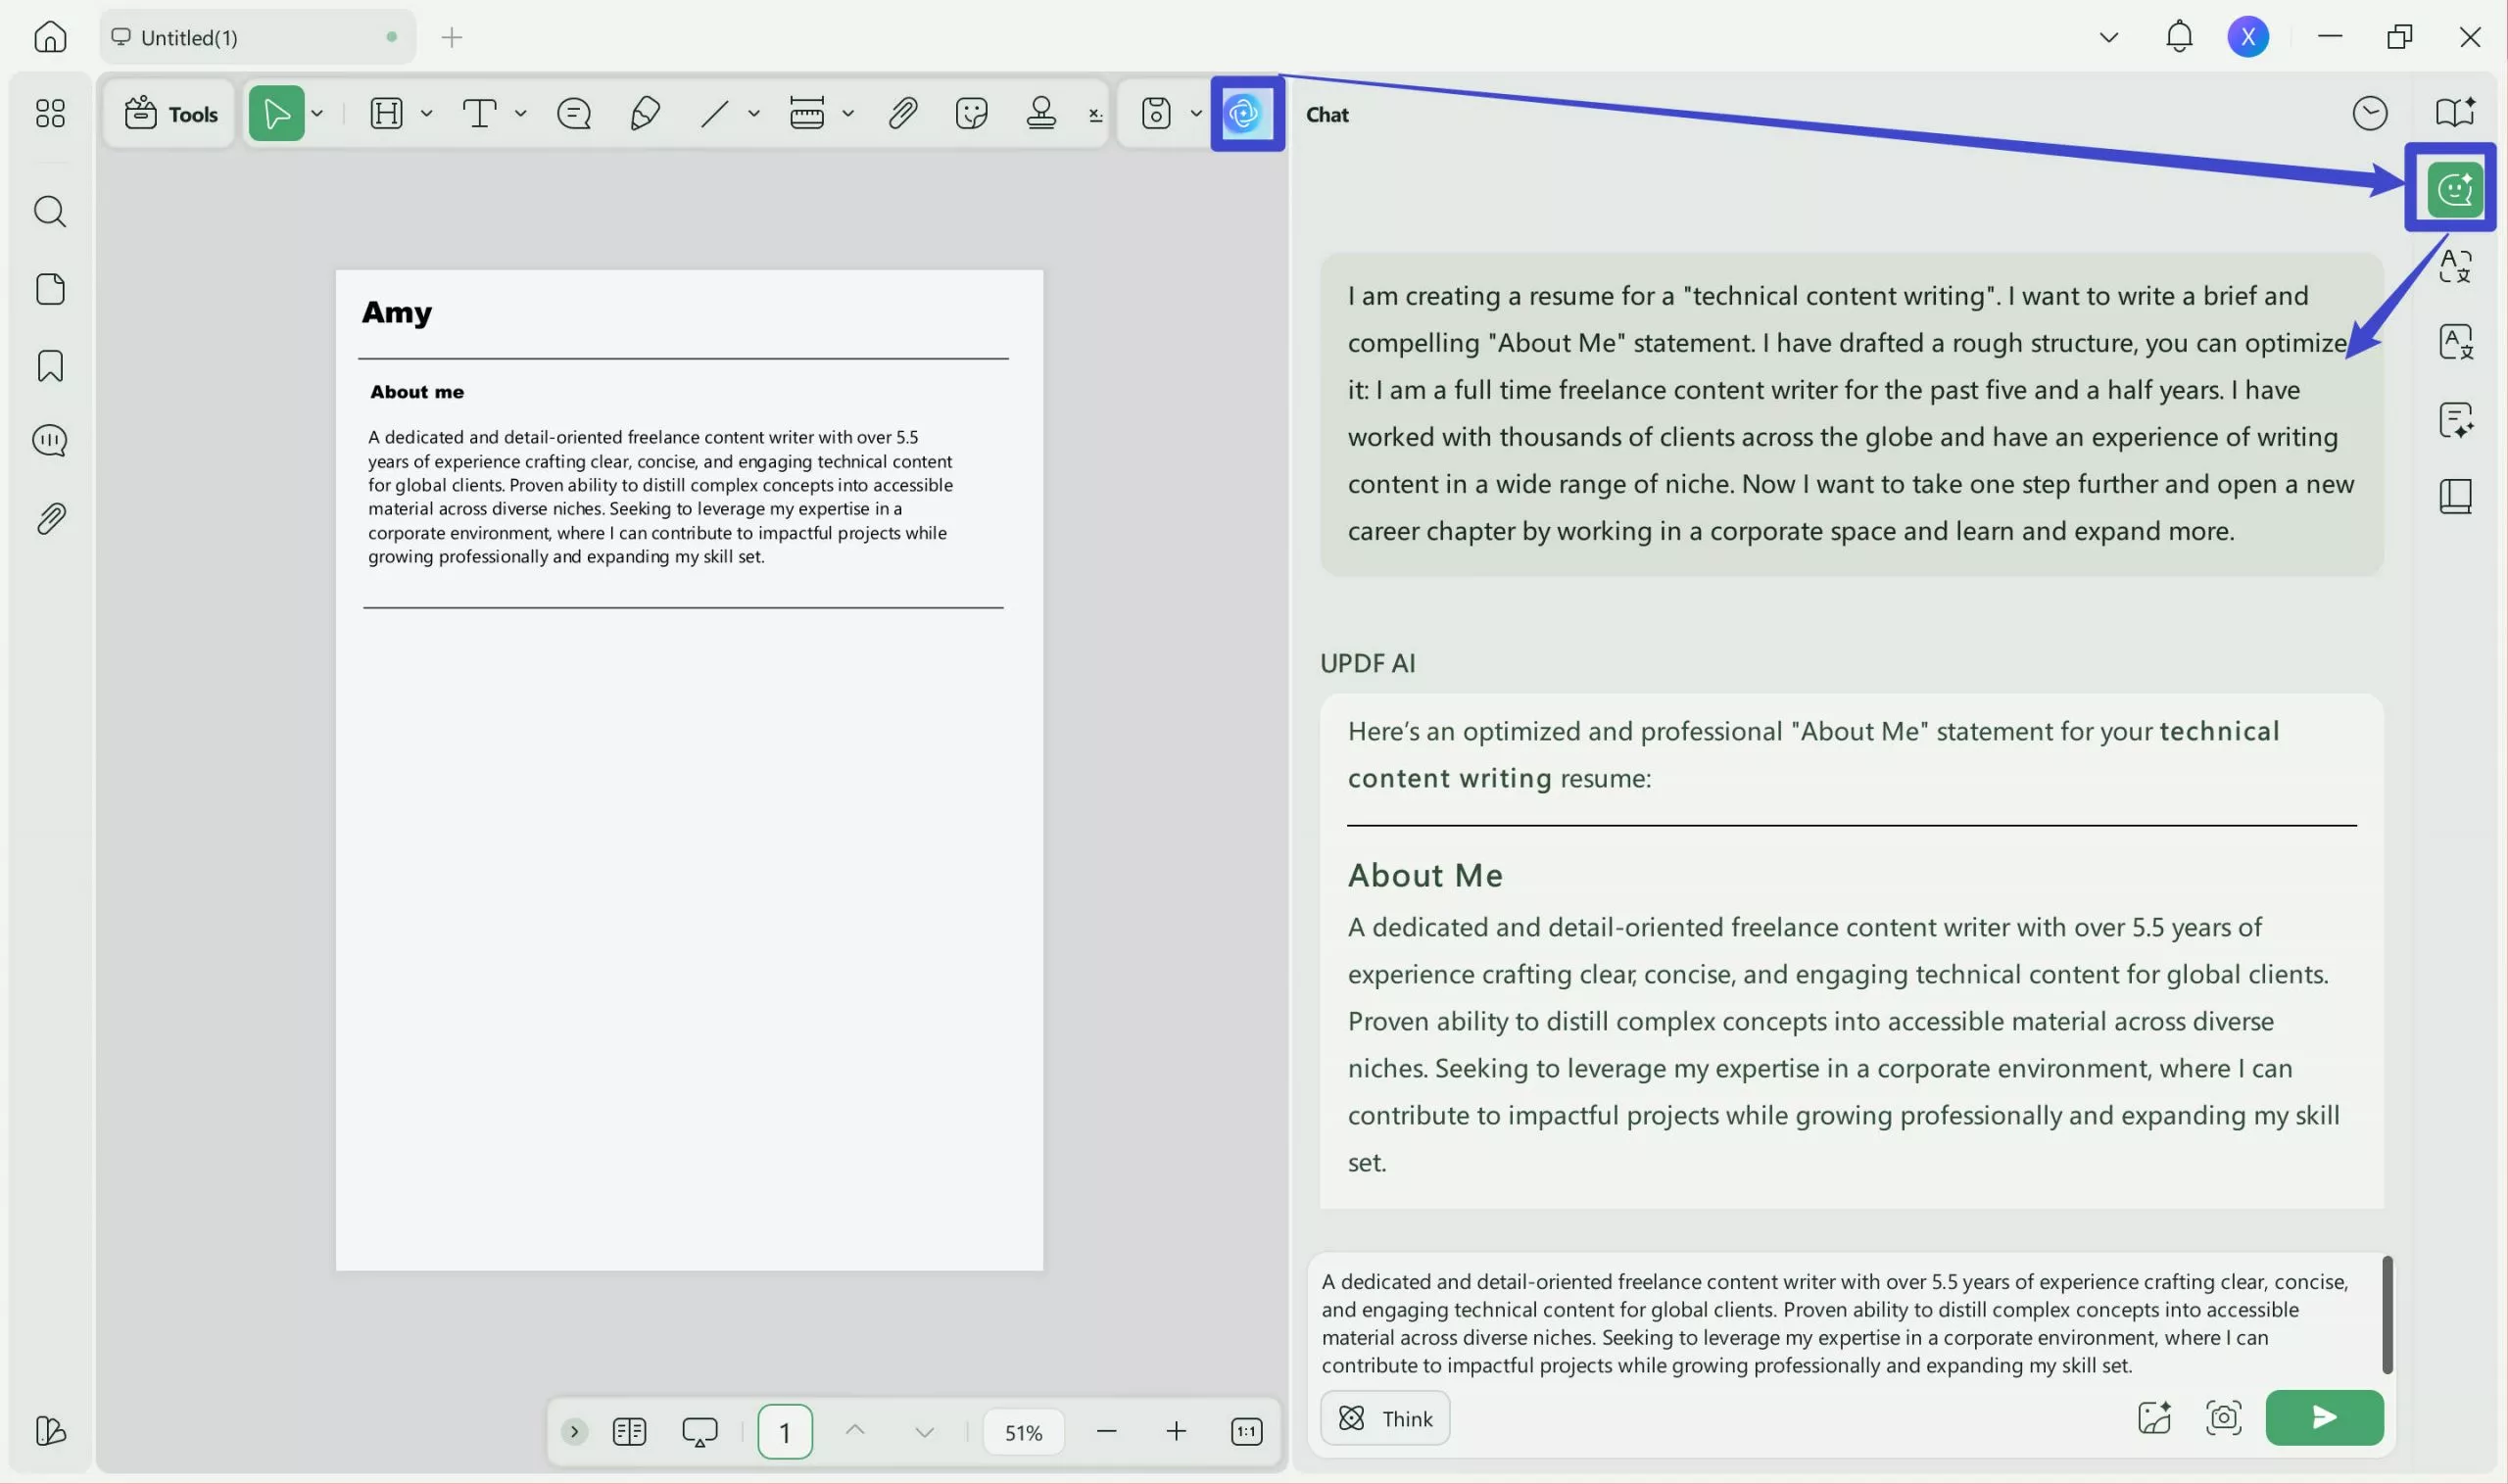Open the search panel in left sidebar
Viewport: 2508px width, 1484px height.
point(50,212)
